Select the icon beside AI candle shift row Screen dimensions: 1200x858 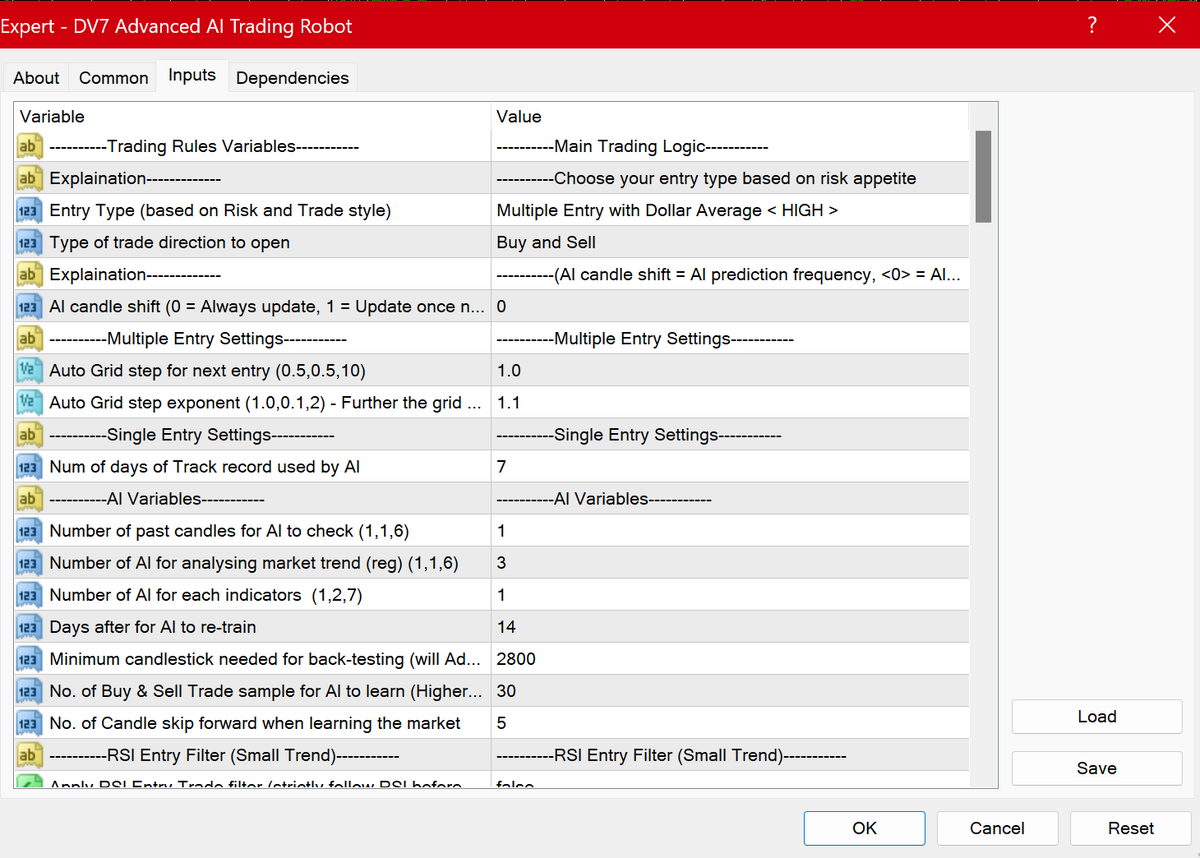28,306
